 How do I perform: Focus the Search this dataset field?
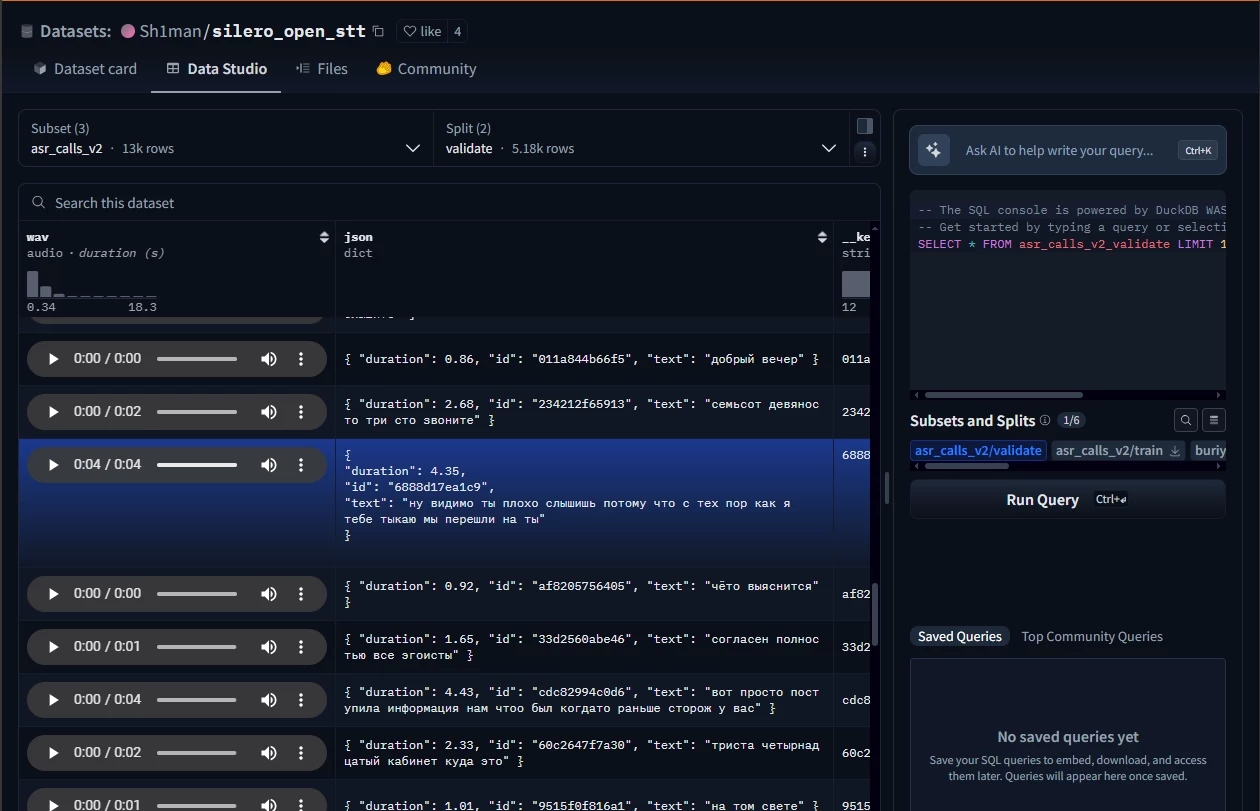[449, 203]
